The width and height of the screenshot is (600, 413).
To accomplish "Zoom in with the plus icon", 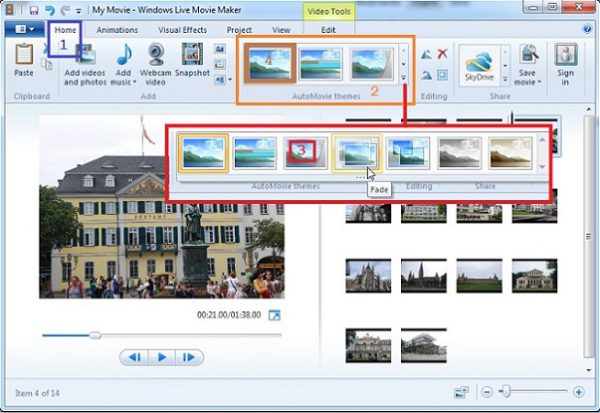I will pos(578,393).
